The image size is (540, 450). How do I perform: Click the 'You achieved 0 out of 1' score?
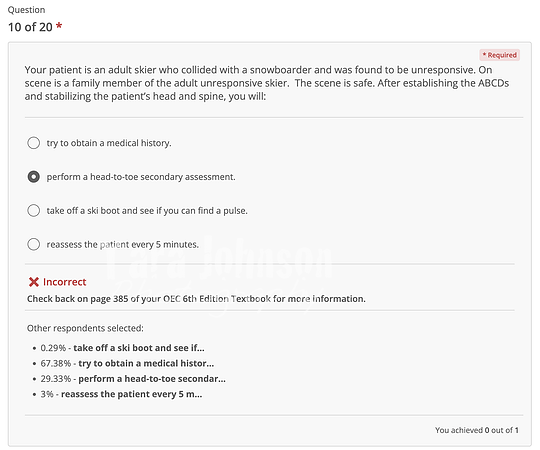(477, 430)
